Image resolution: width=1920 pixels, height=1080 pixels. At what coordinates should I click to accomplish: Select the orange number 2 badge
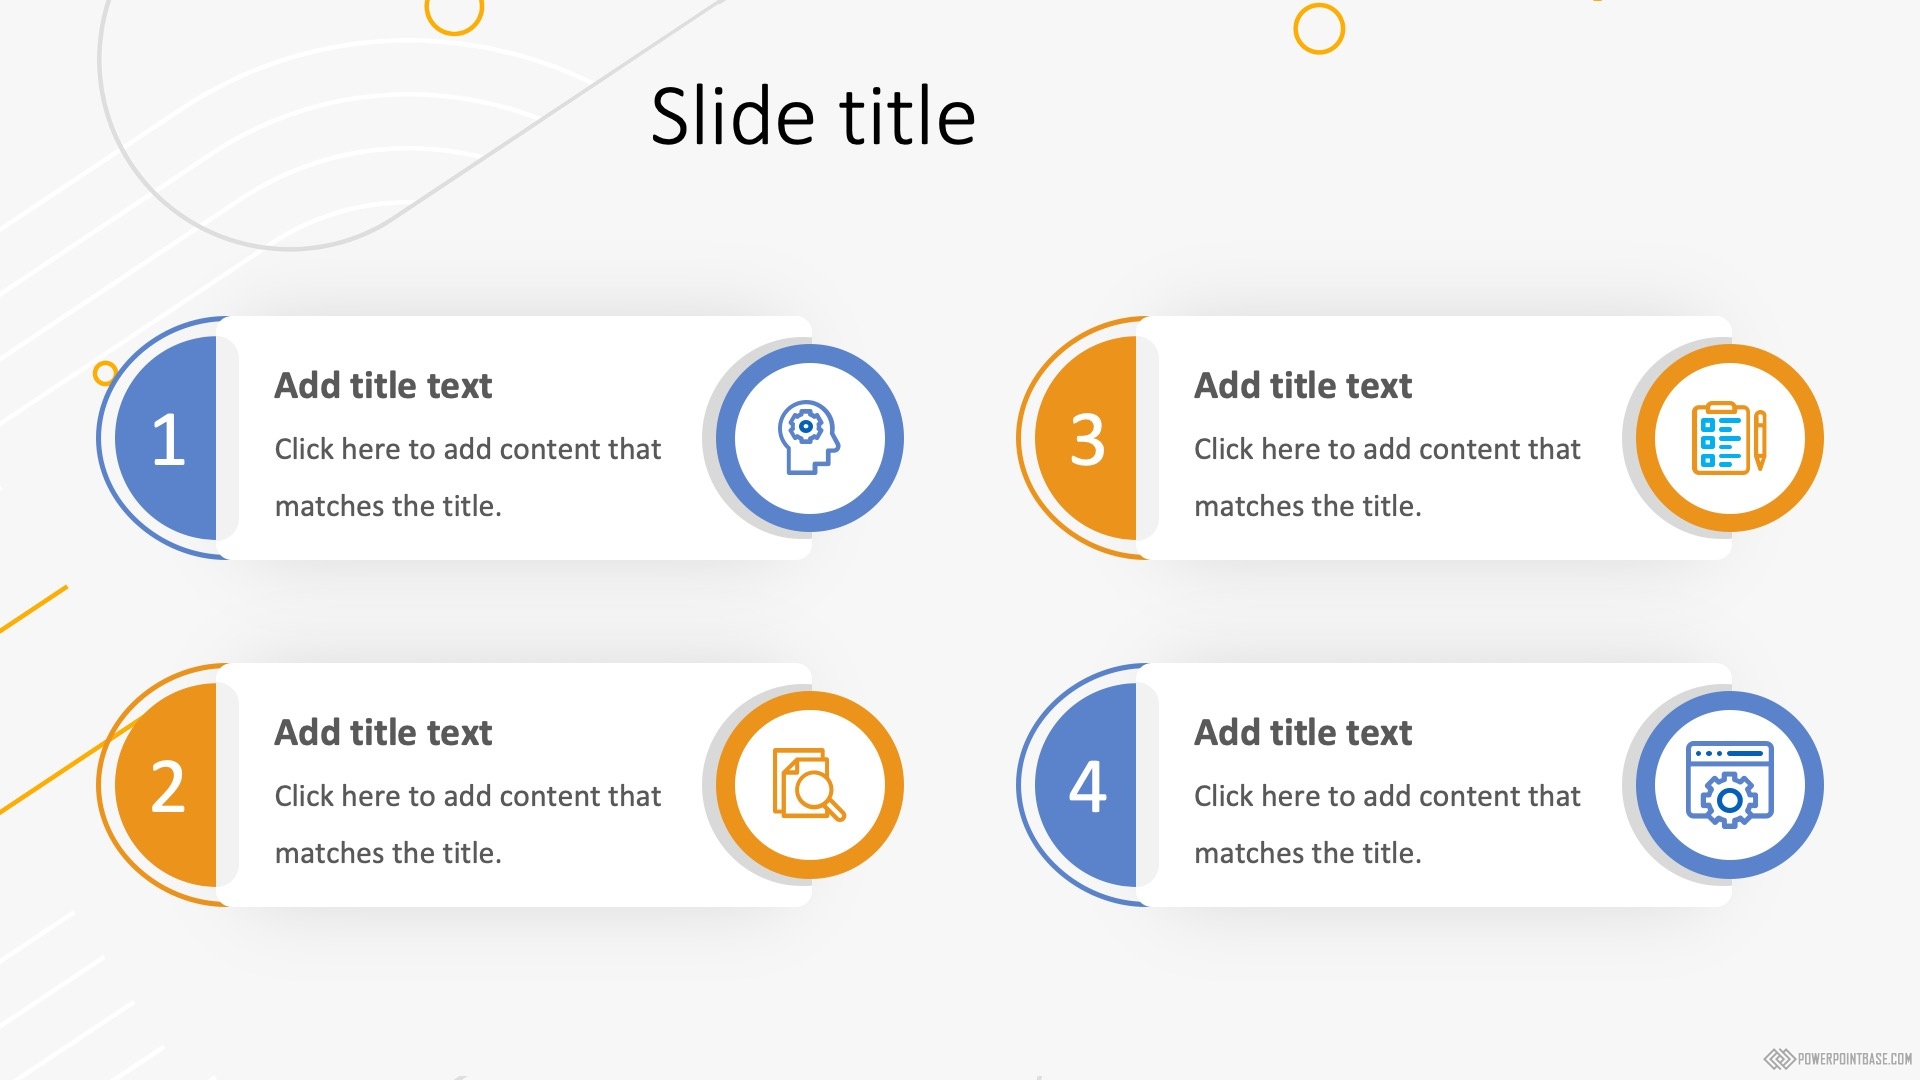pyautogui.click(x=168, y=786)
